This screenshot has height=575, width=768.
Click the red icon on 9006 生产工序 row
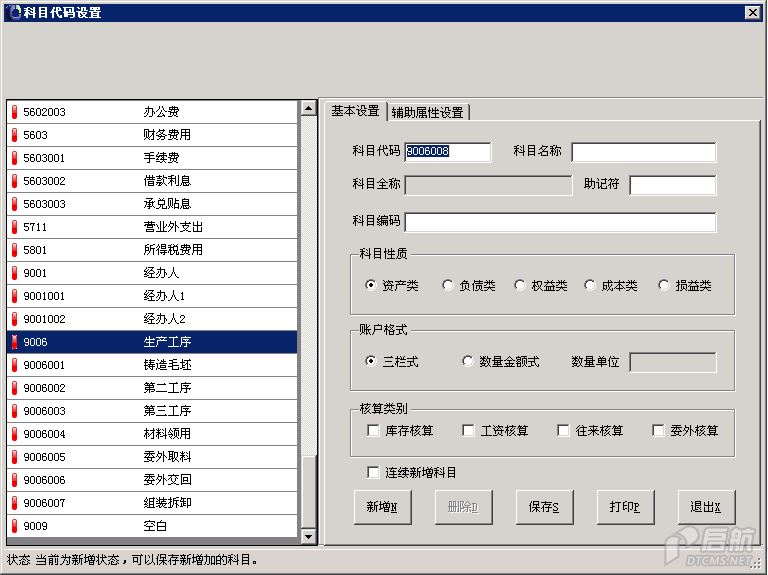14,342
